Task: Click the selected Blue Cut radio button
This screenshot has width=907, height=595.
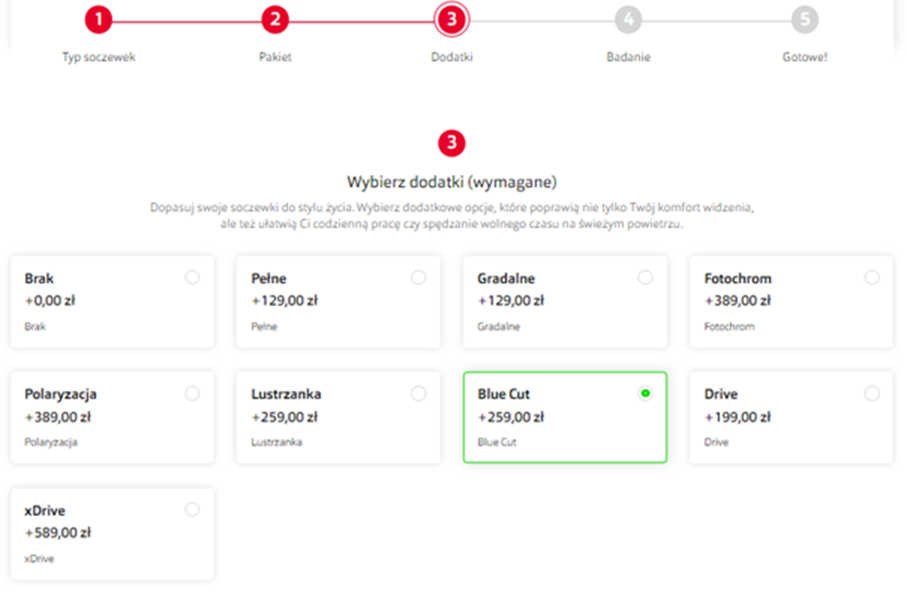Action: tap(645, 394)
